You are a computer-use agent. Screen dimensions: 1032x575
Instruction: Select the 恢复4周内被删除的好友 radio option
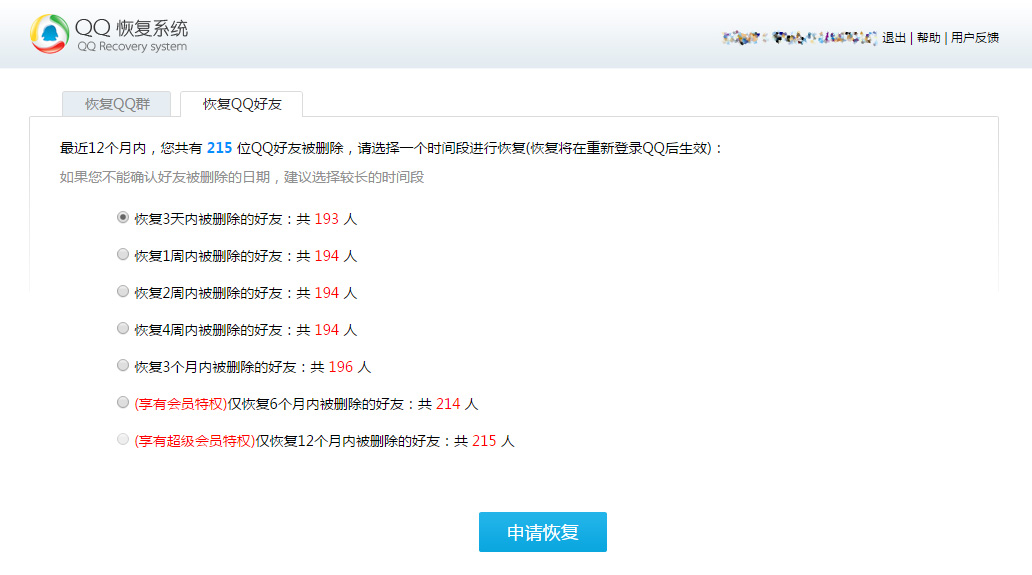tap(122, 328)
